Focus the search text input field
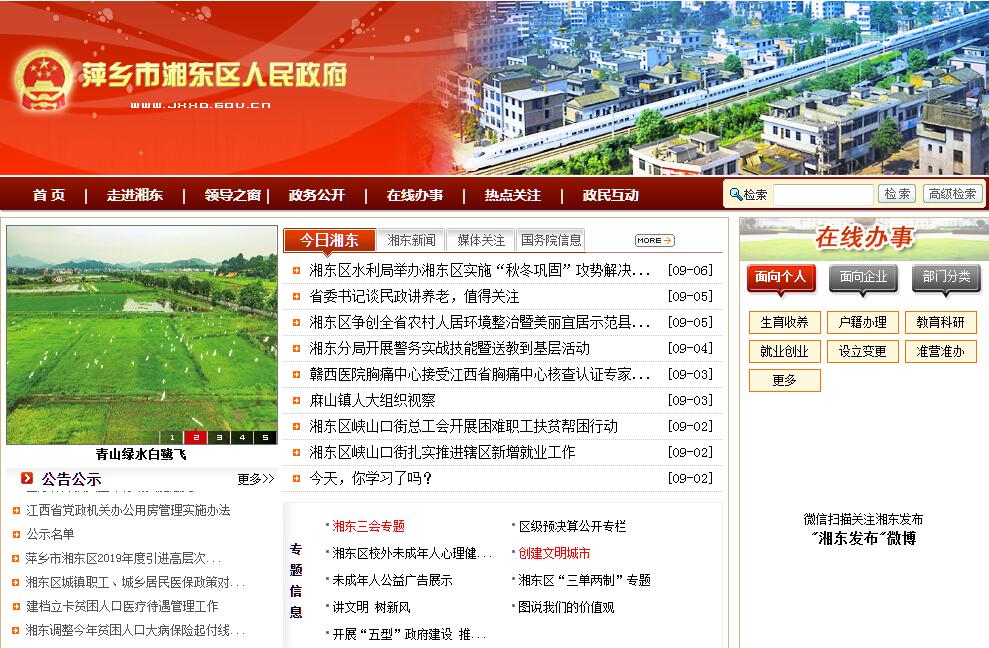The image size is (989, 648). pos(823,194)
